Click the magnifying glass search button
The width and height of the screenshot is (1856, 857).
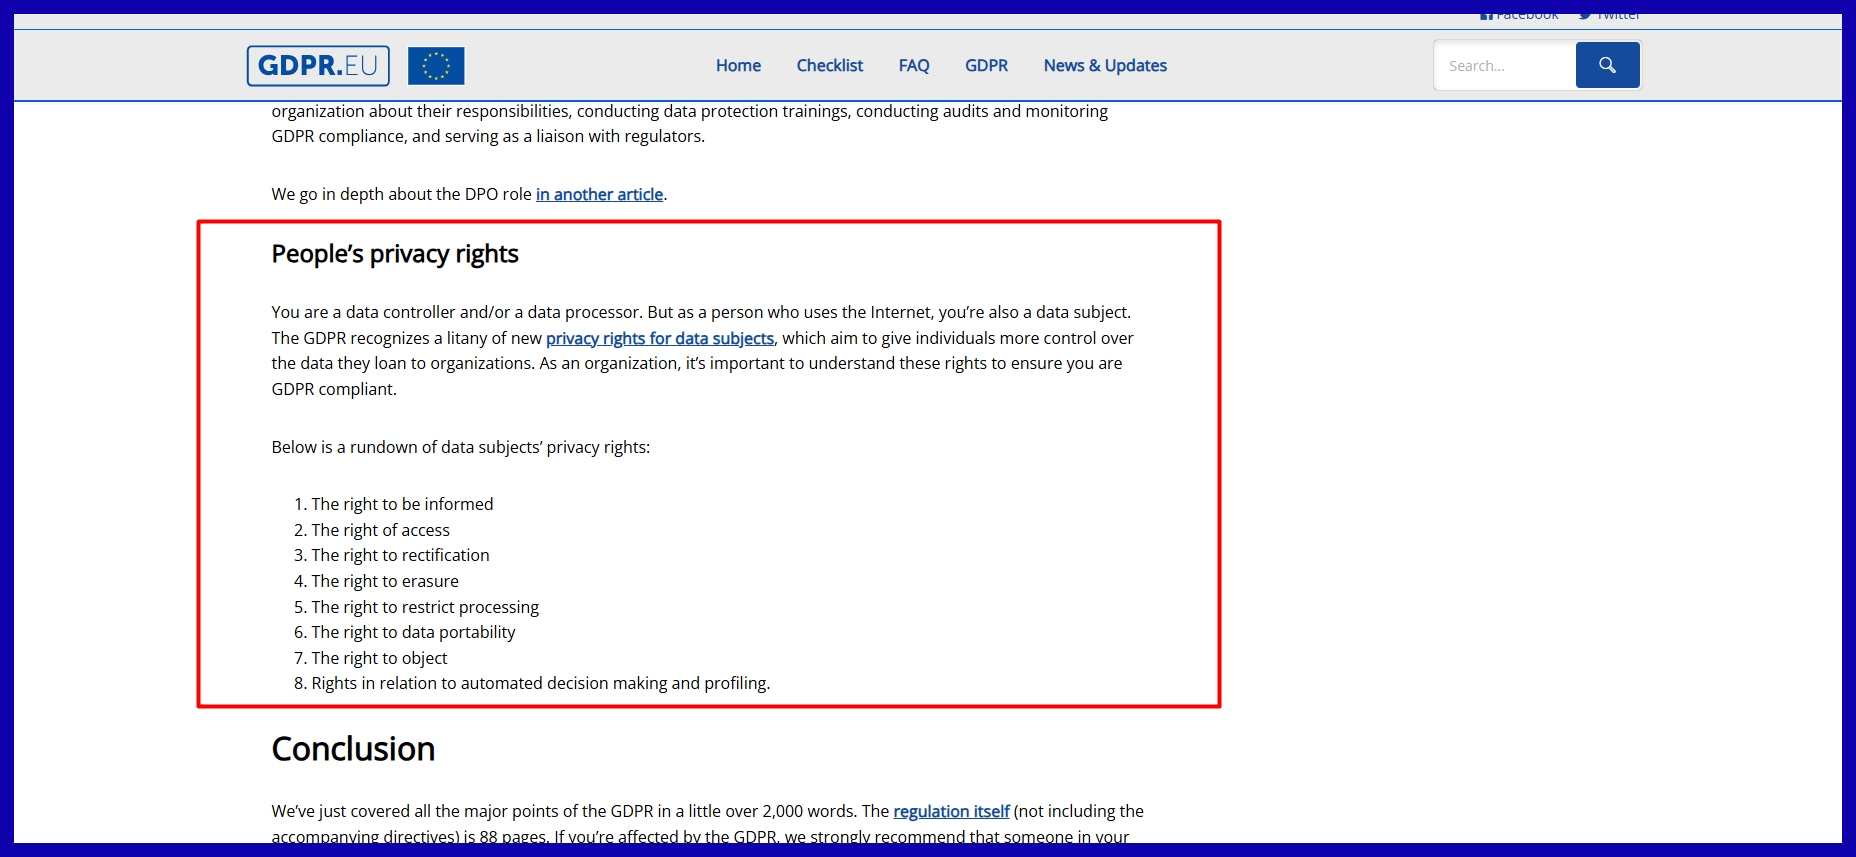point(1607,65)
